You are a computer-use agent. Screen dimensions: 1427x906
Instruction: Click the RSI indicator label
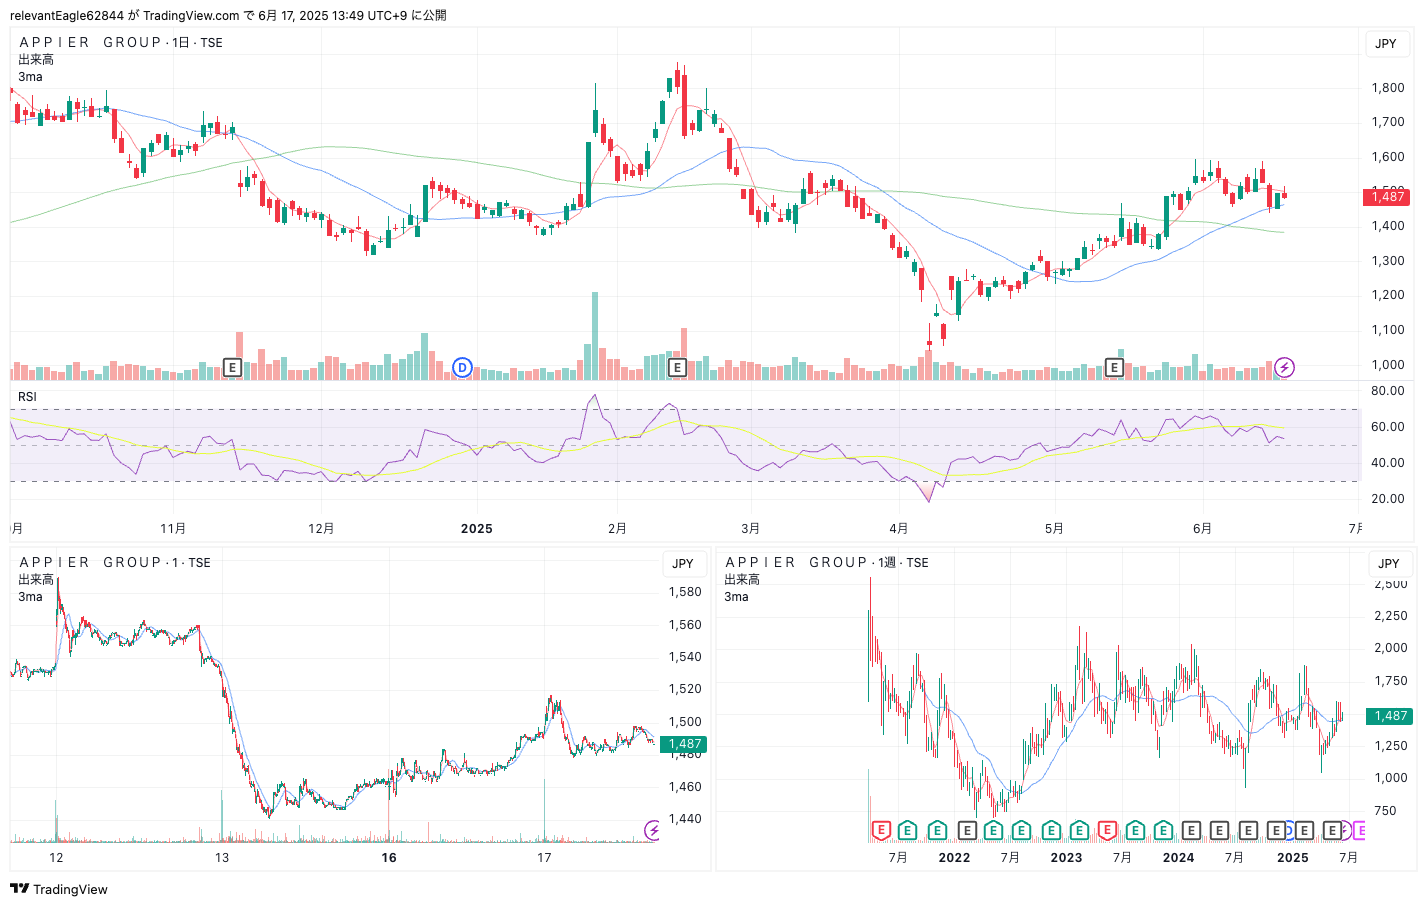tap(27, 397)
